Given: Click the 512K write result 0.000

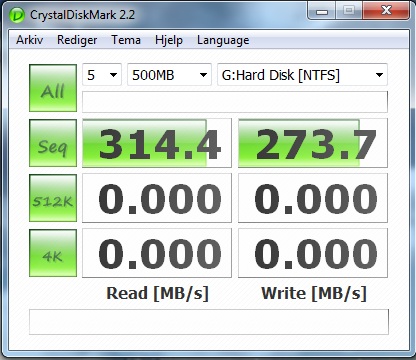Looking at the screenshot, I should (313, 198).
